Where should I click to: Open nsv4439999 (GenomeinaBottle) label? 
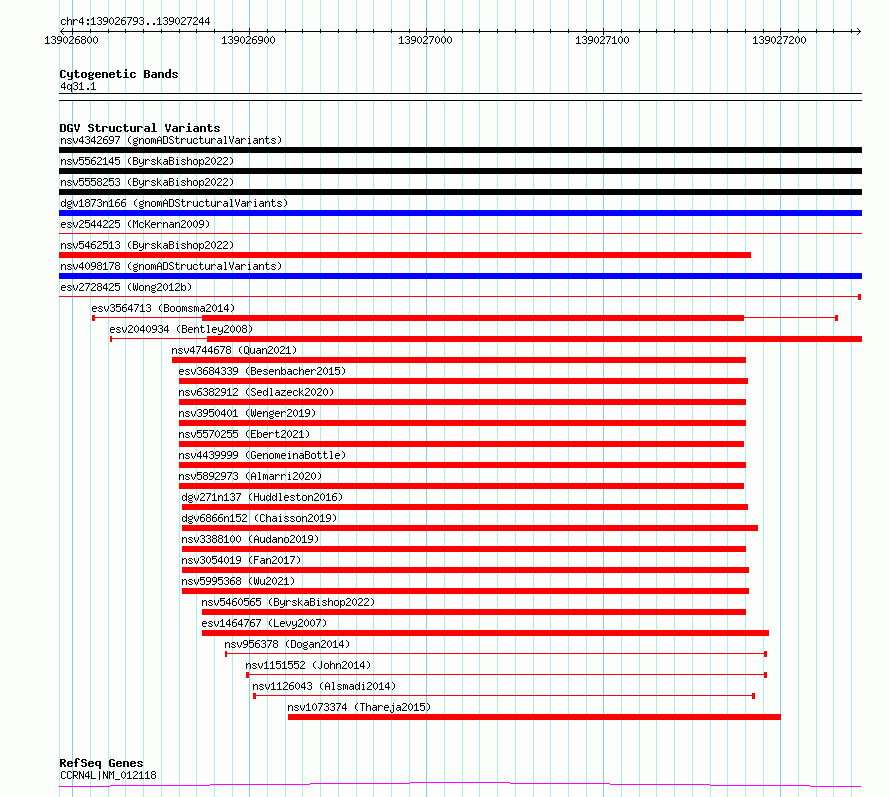(262, 455)
